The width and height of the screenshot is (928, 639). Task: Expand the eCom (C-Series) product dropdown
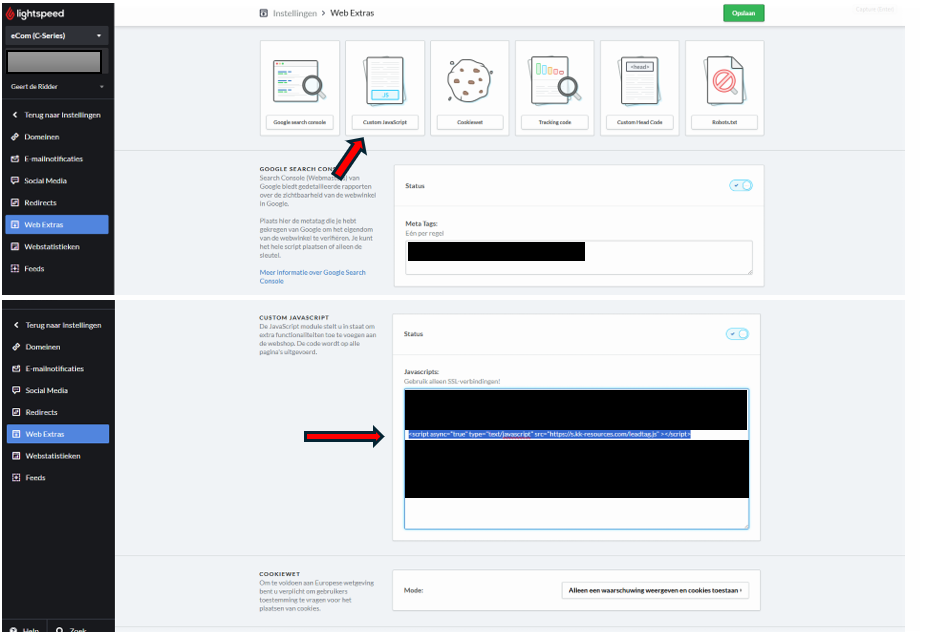pyautogui.click(x=56, y=36)
